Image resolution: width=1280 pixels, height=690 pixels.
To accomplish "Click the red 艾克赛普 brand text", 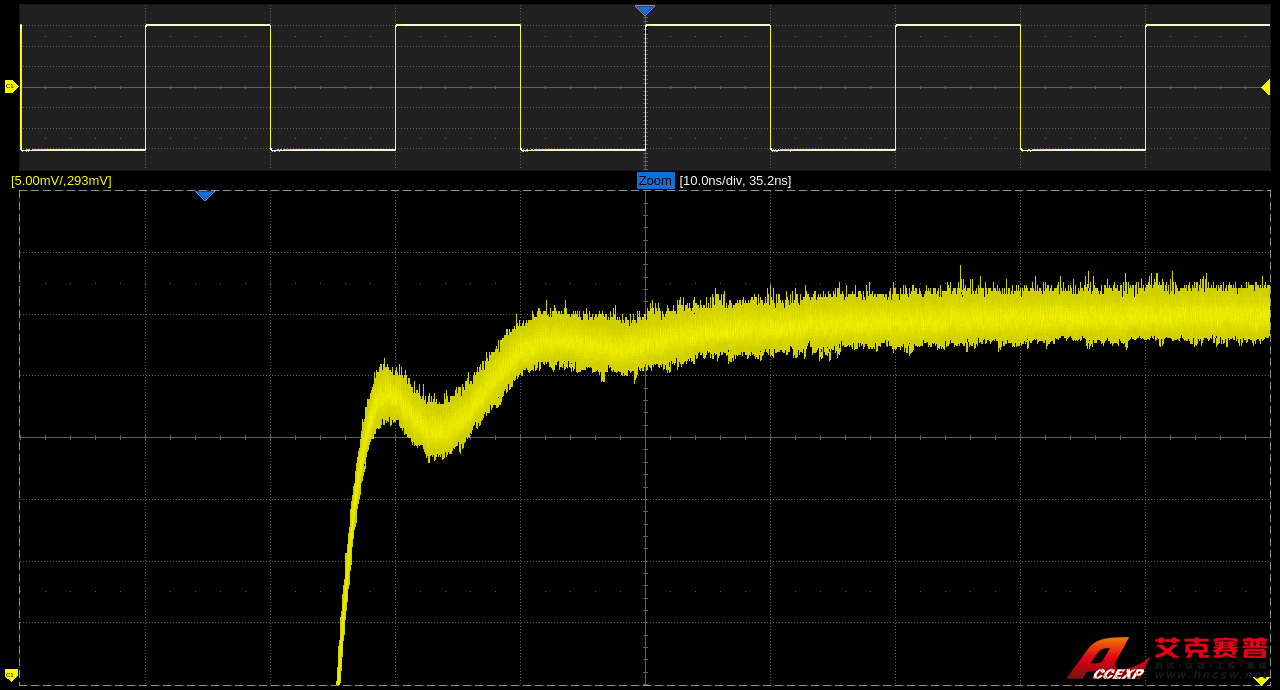I will [x=1211, y=648].
